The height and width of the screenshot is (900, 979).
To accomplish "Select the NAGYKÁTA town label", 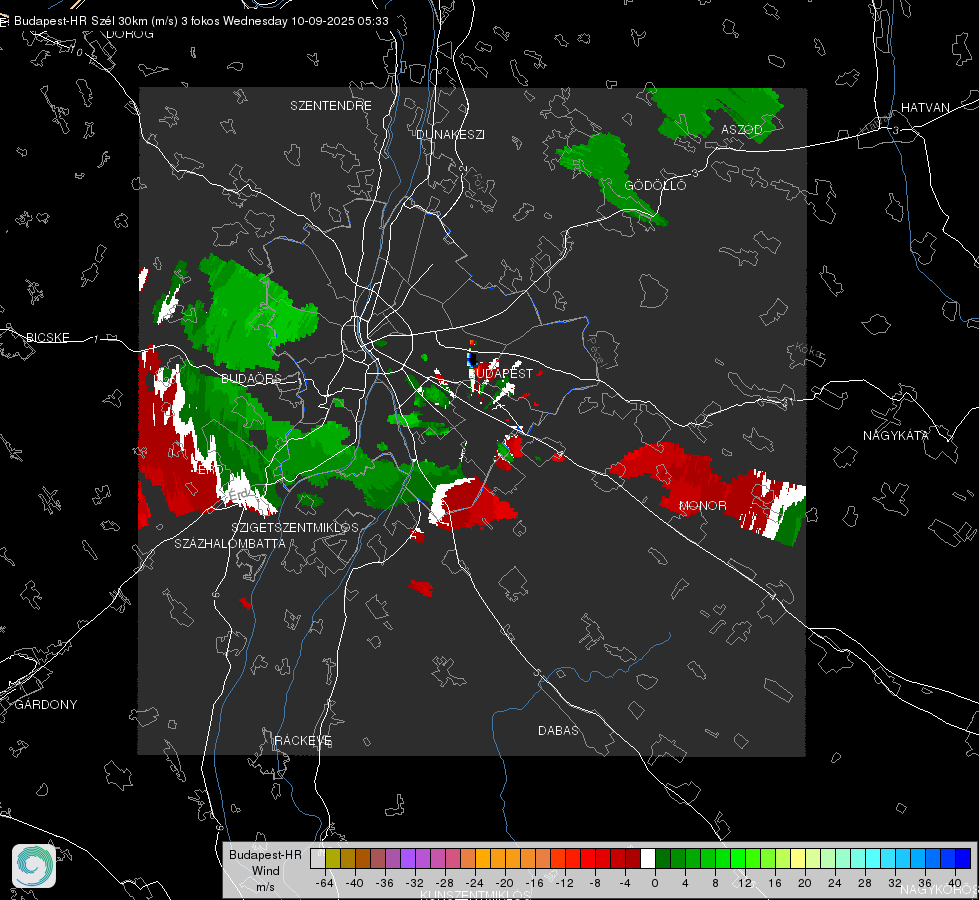I will (x=895, y=435).
